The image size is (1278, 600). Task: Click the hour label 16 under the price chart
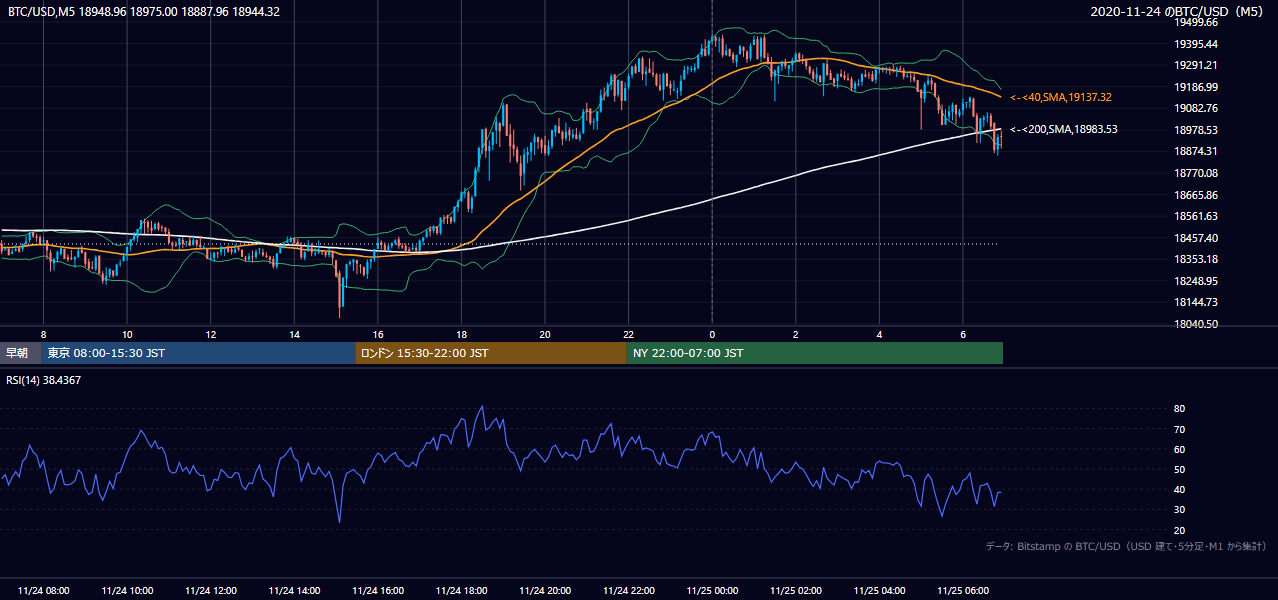point(377,334)
